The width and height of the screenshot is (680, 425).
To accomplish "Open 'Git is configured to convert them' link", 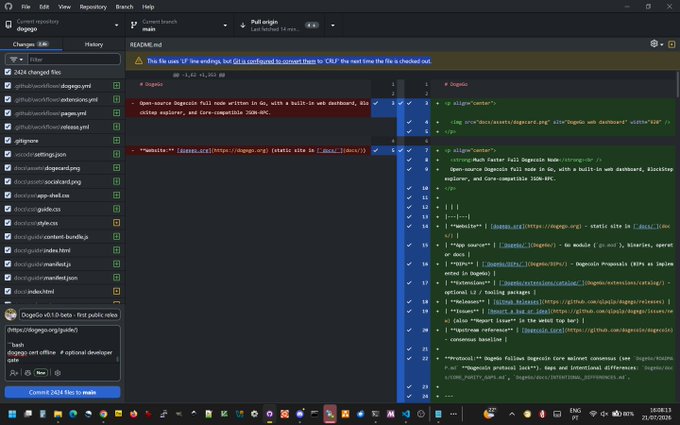I will (x=275, y=61).
